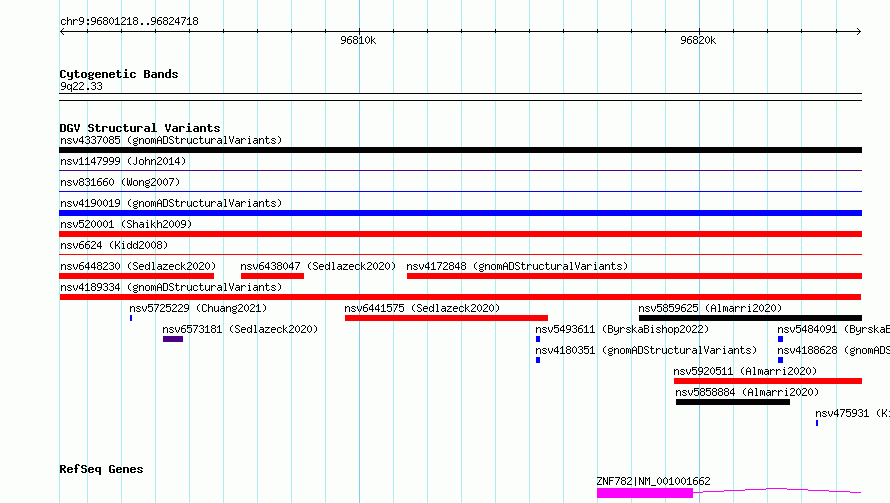Open variant nsv5859625 (Almarri2020) label
The height and width of the screenshot is (503, 890).
tap(710, 308)
